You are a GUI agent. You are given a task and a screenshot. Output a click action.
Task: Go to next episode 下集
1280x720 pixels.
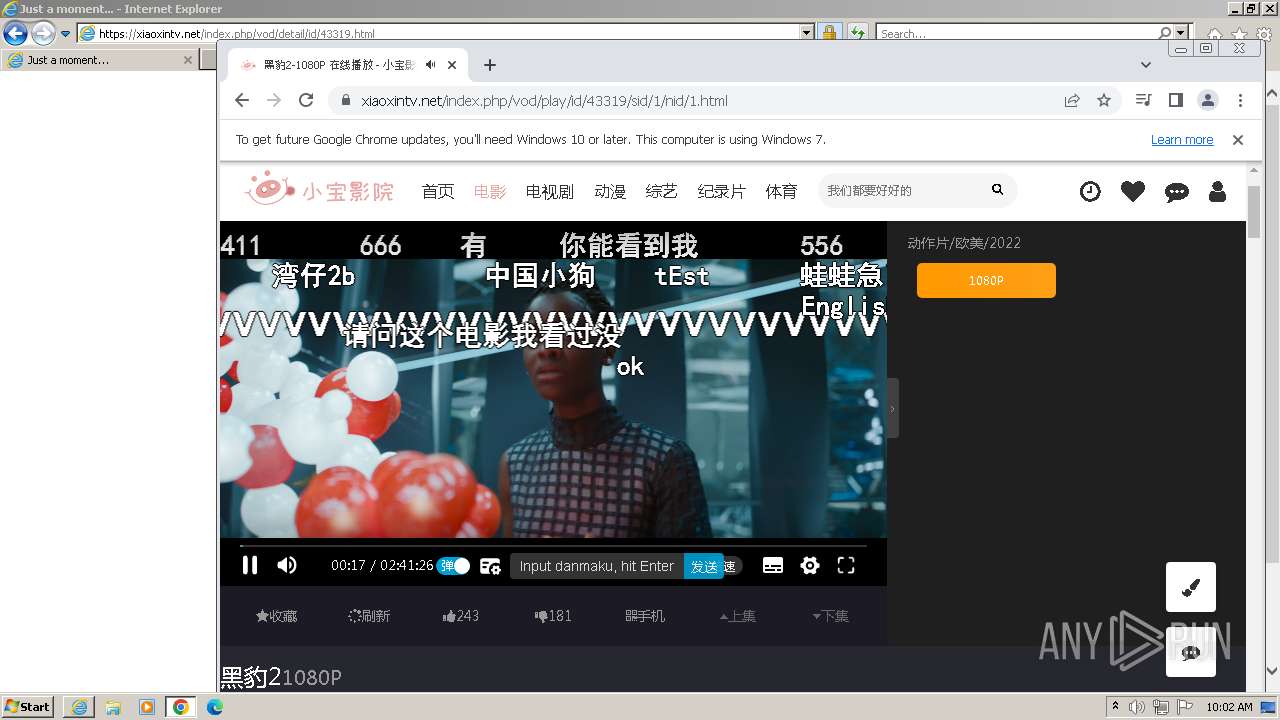(830, 616)
